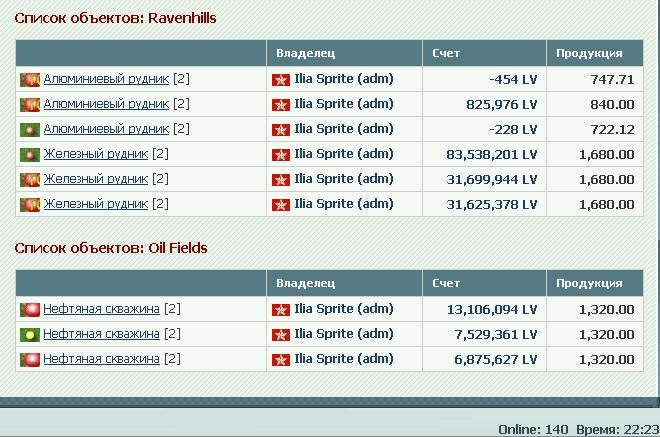
Task: Click the red star icon in the 825,976 LV row
Action: pyautogui.click(x=281, y=105)
